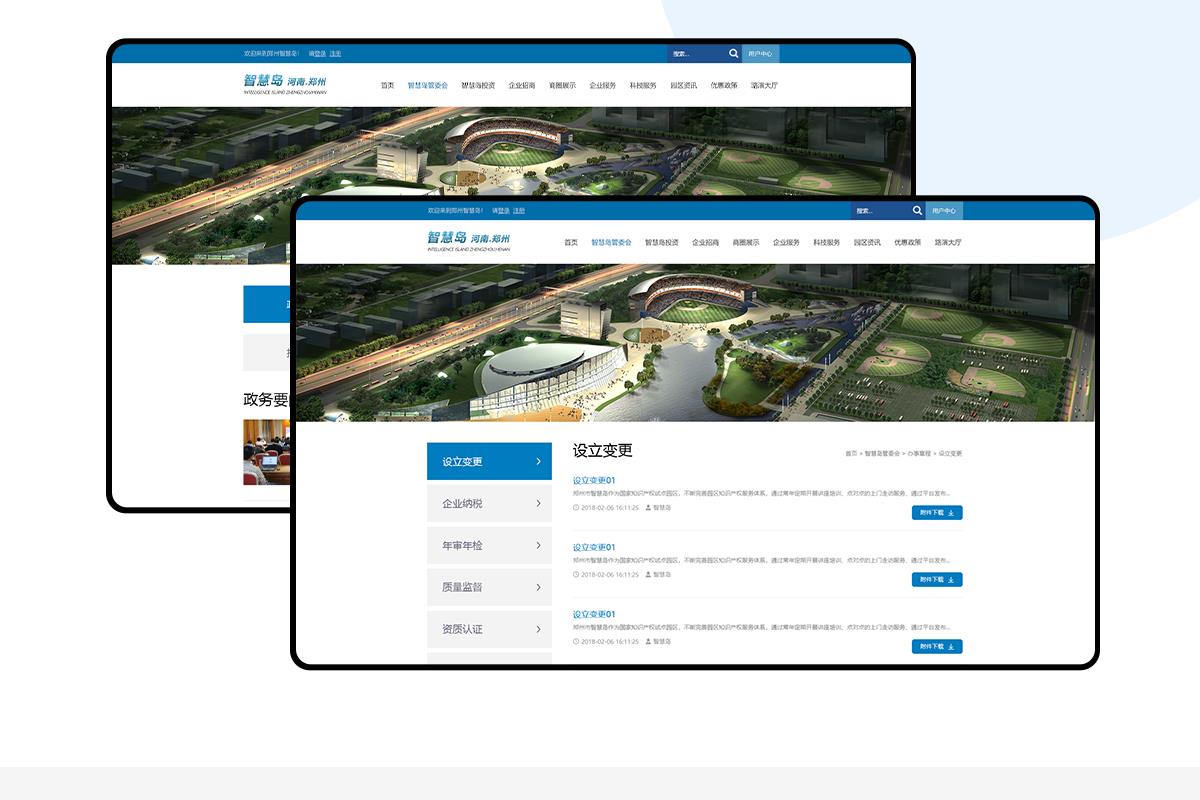Click 首页 in the breadcrumb trail

tap(851, 454)
